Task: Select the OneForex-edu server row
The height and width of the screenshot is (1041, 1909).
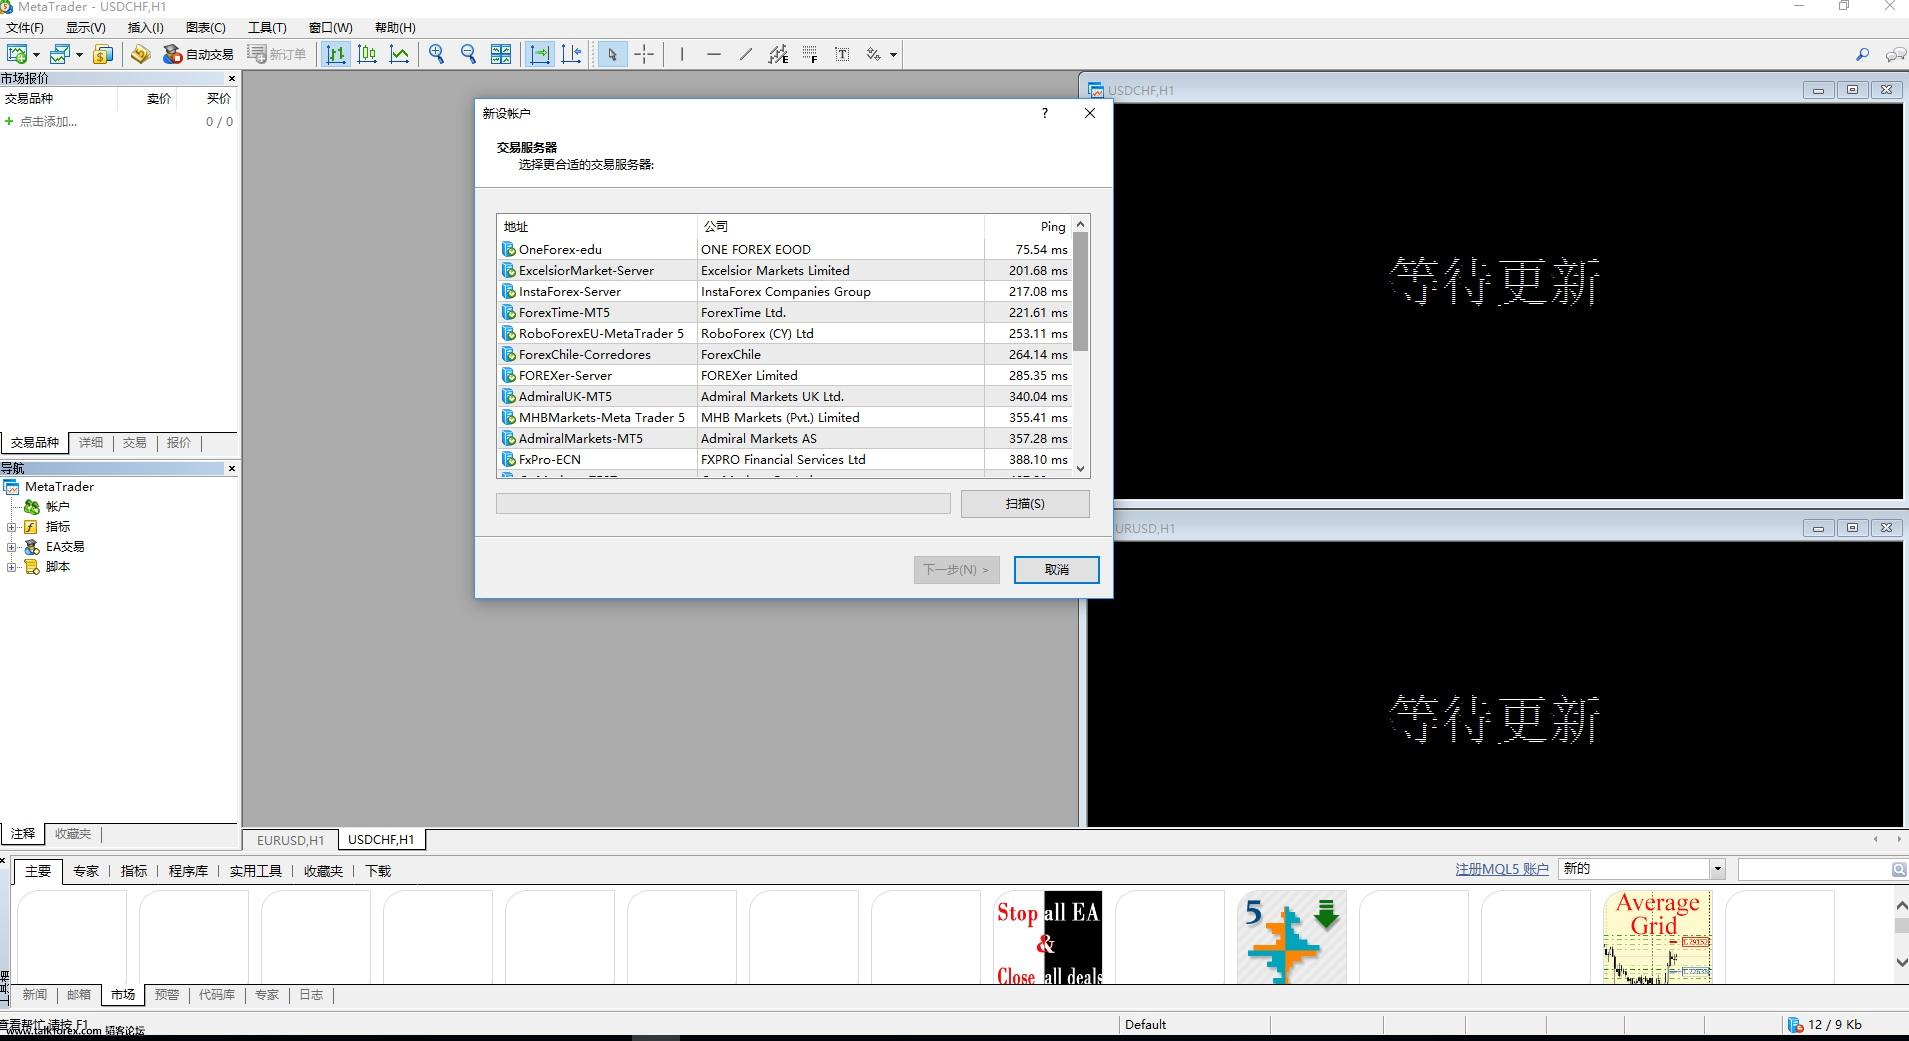Action: click(784, 249)
